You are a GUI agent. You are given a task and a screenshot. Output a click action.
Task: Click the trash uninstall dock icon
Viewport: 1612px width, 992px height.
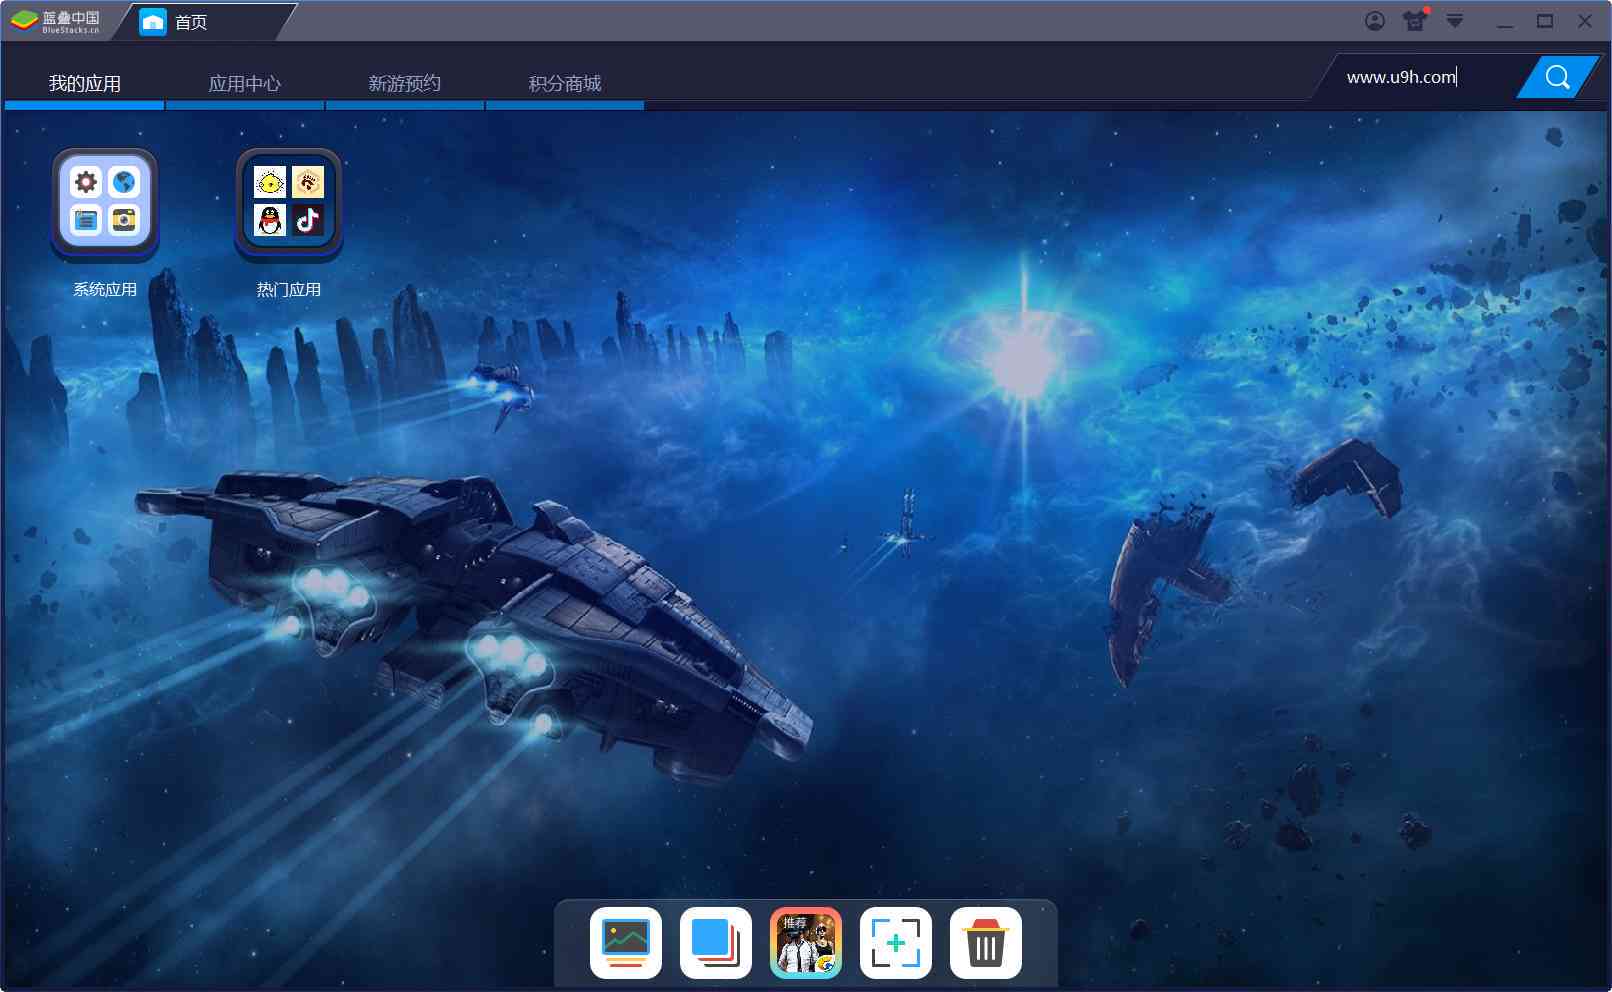click(x=986, y=943)
